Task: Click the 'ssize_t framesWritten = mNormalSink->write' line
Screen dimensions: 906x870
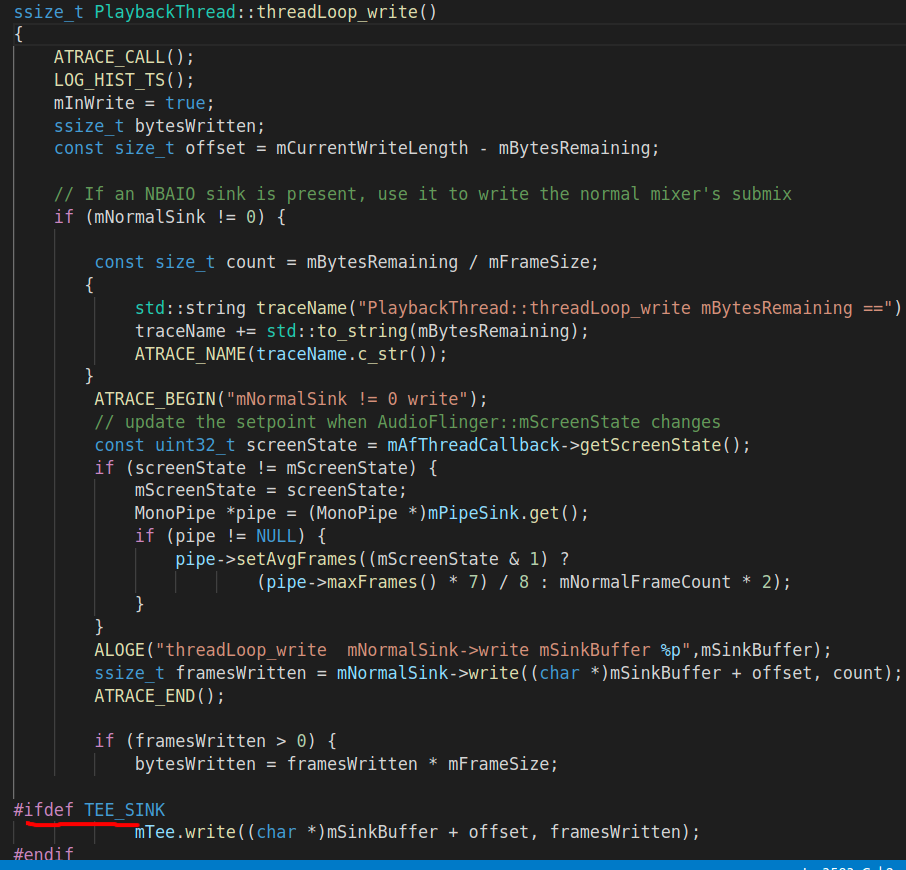Action: [497, 673]
